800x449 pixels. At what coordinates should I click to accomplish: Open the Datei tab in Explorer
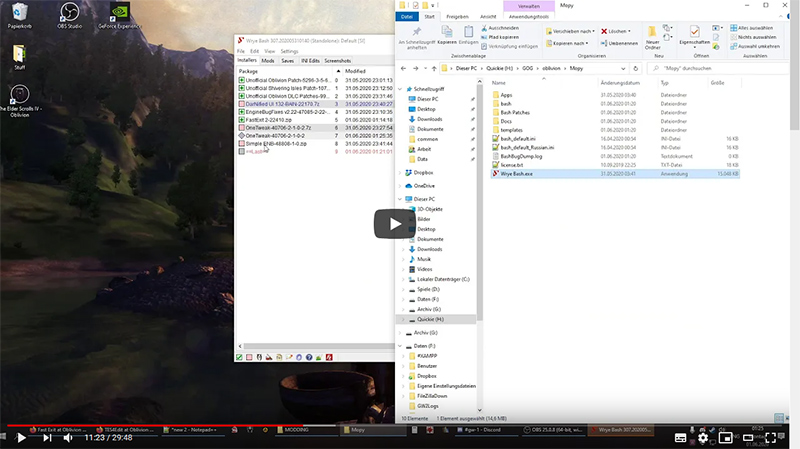(407, 17)
